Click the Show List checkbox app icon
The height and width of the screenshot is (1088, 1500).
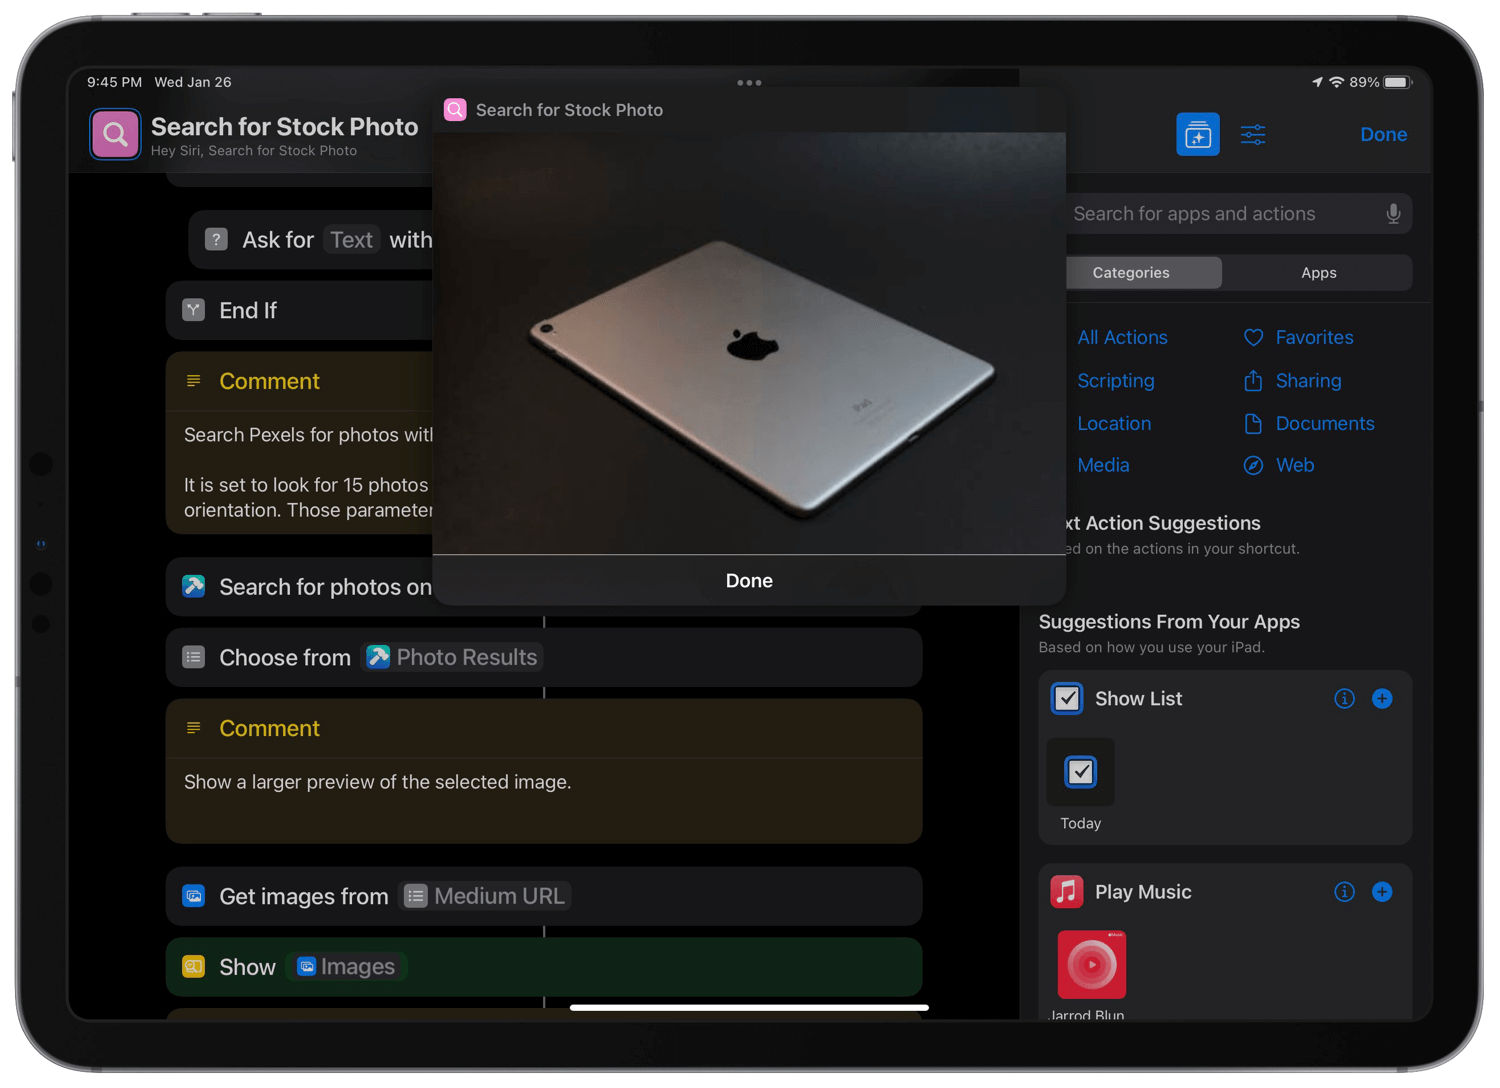(1067, 698)
